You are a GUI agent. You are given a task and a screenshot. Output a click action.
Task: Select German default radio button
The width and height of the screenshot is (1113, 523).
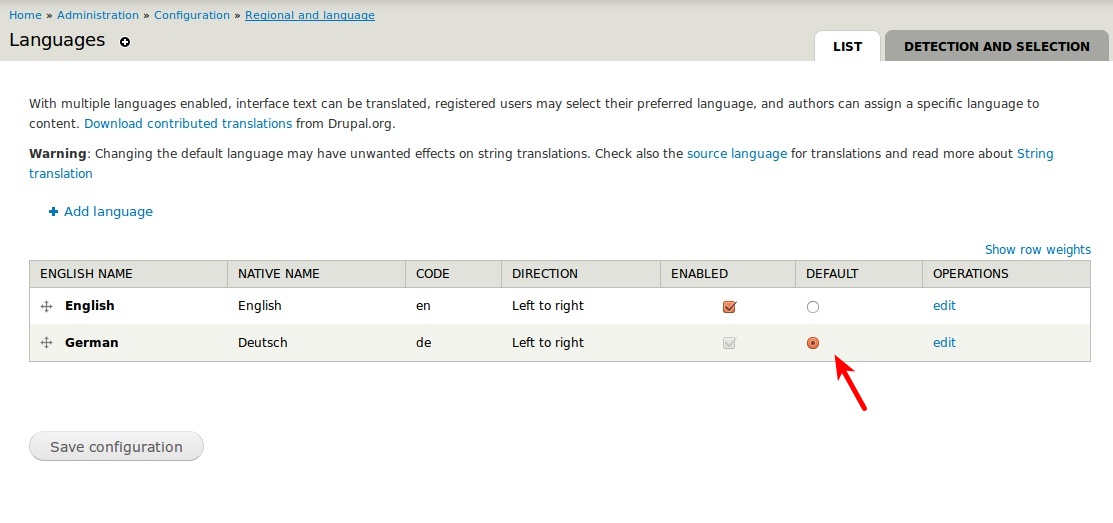point(813,343)
